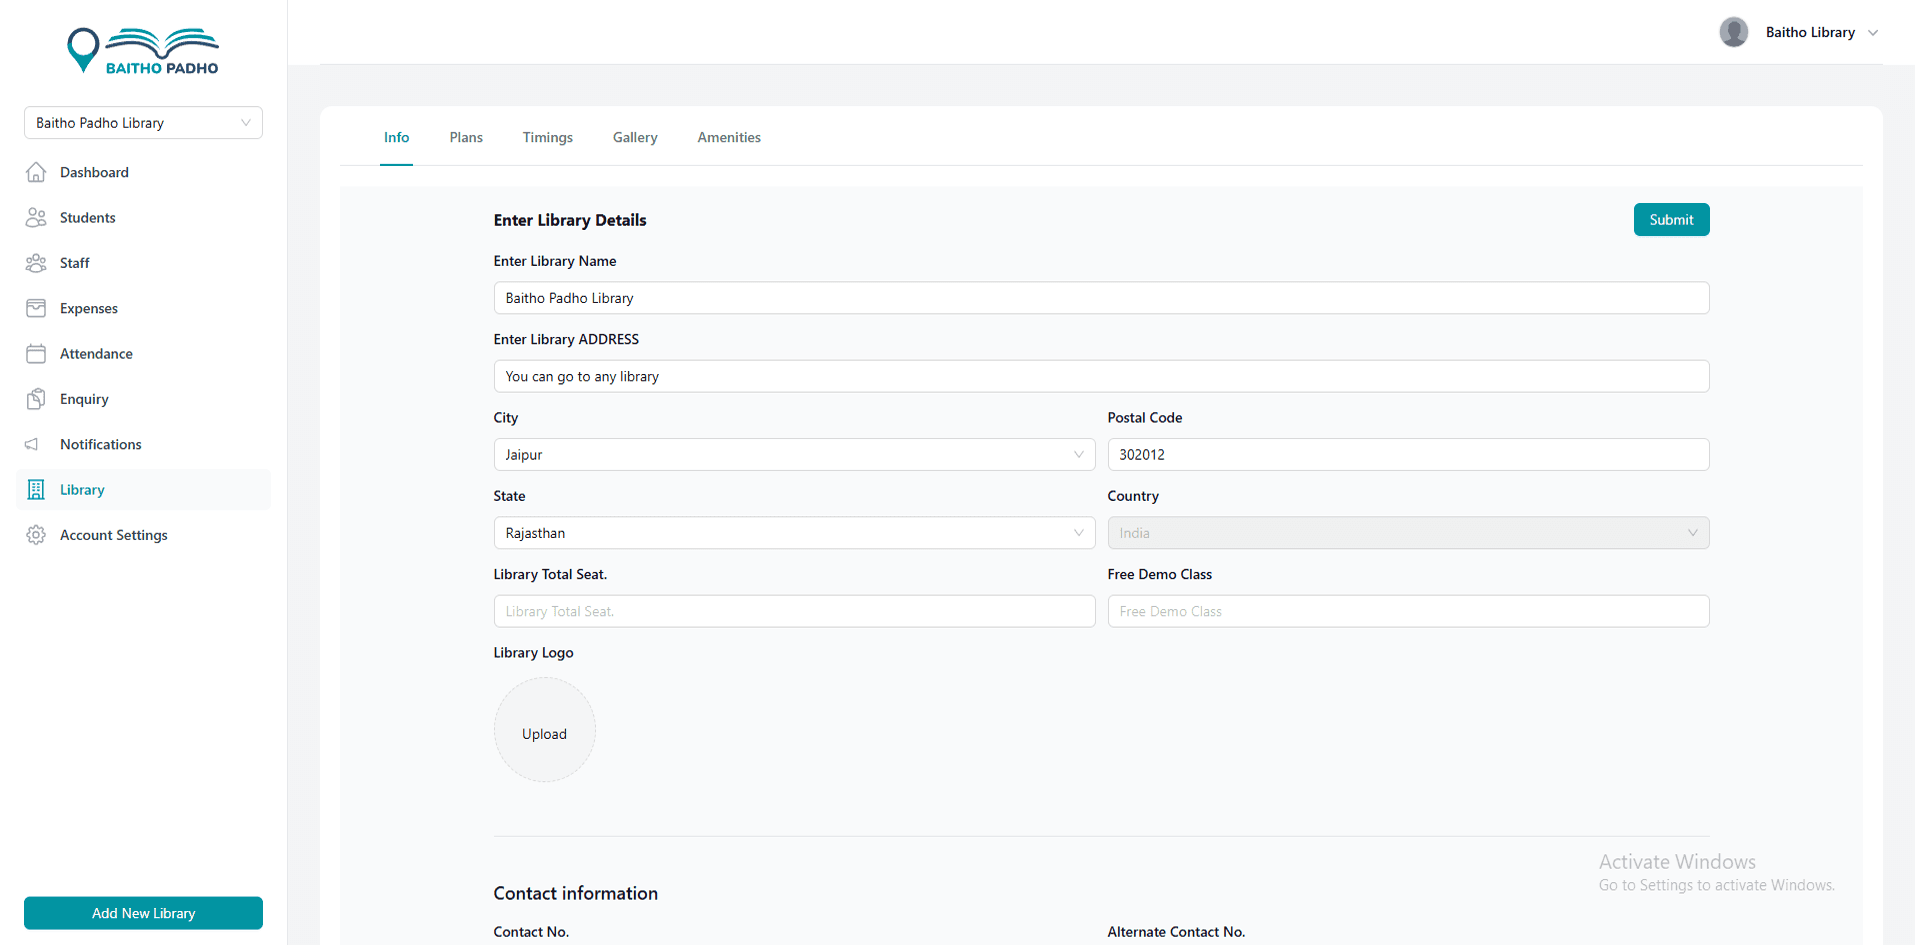The height and width of the screenshot is (945, 1920).
Task: Click the Enquiry clipboard icon
Action: click(36, 399)
